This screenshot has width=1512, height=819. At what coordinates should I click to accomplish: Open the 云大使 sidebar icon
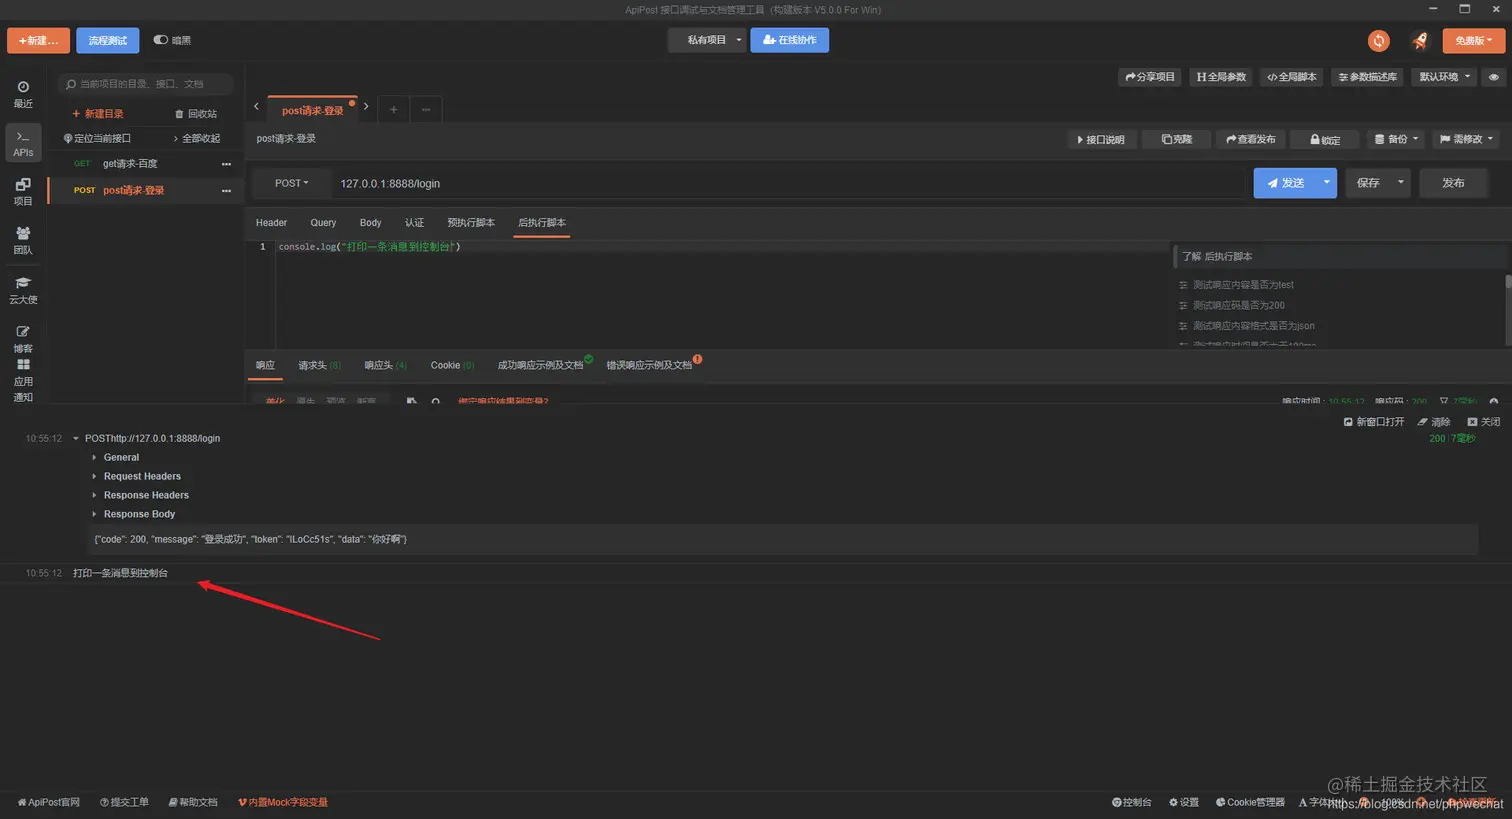click(x=23, y=290)
